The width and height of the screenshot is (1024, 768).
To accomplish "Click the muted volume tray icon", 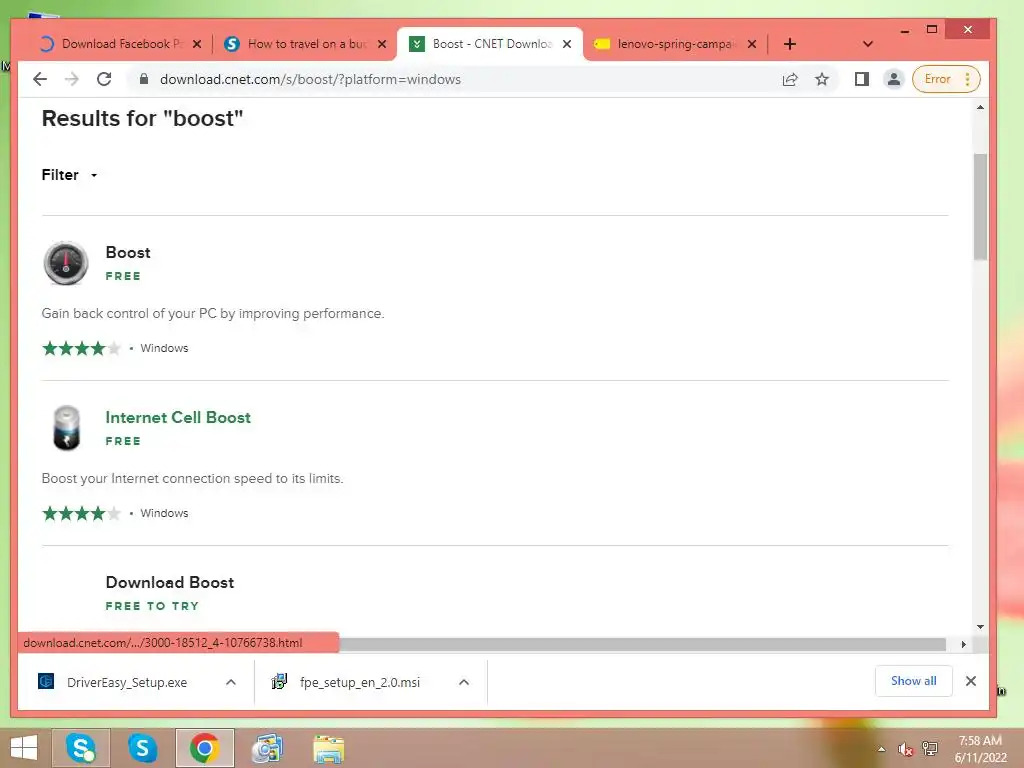I will click(x=905, y=749).
